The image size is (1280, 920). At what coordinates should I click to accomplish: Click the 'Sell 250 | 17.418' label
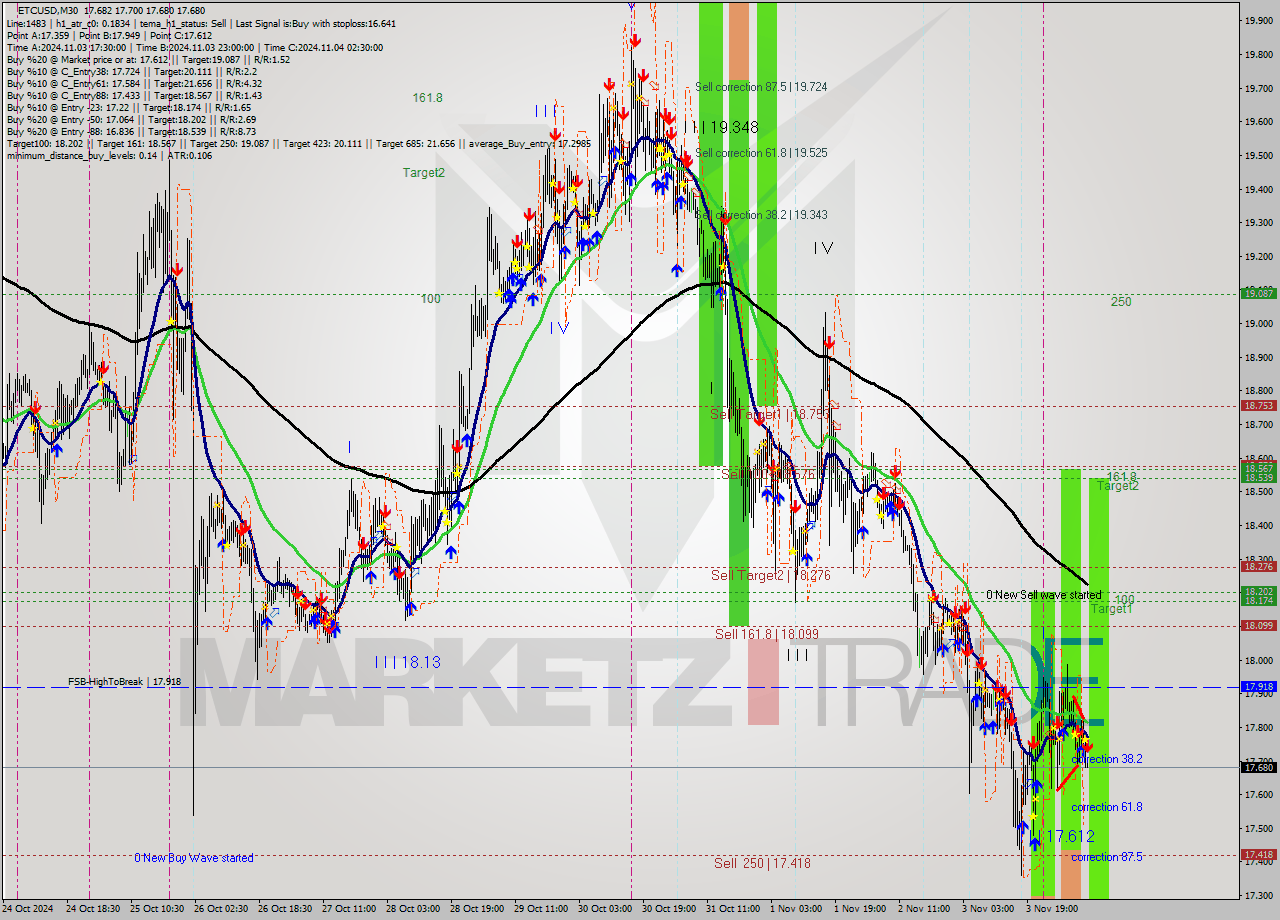click(762, 863)
